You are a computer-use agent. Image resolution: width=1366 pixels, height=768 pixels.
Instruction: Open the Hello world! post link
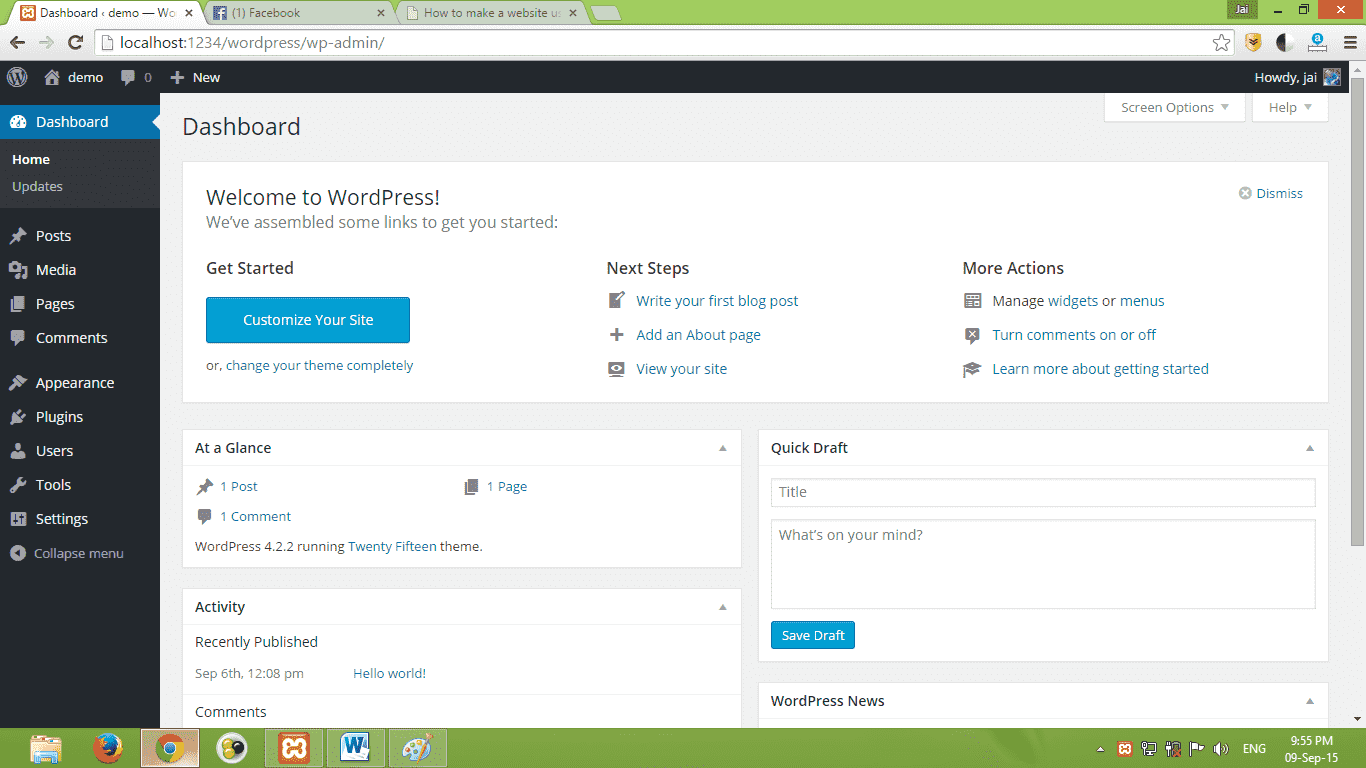389,673
